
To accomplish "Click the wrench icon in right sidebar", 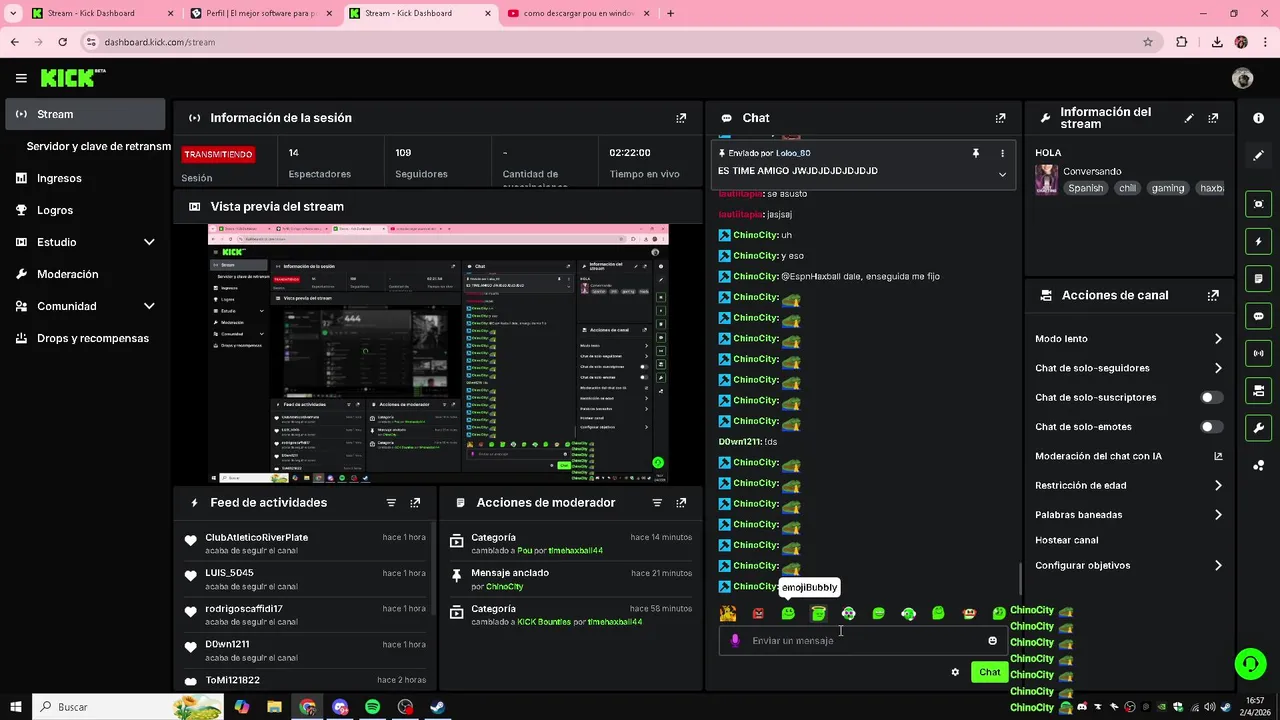I will tap(1258, 428).
